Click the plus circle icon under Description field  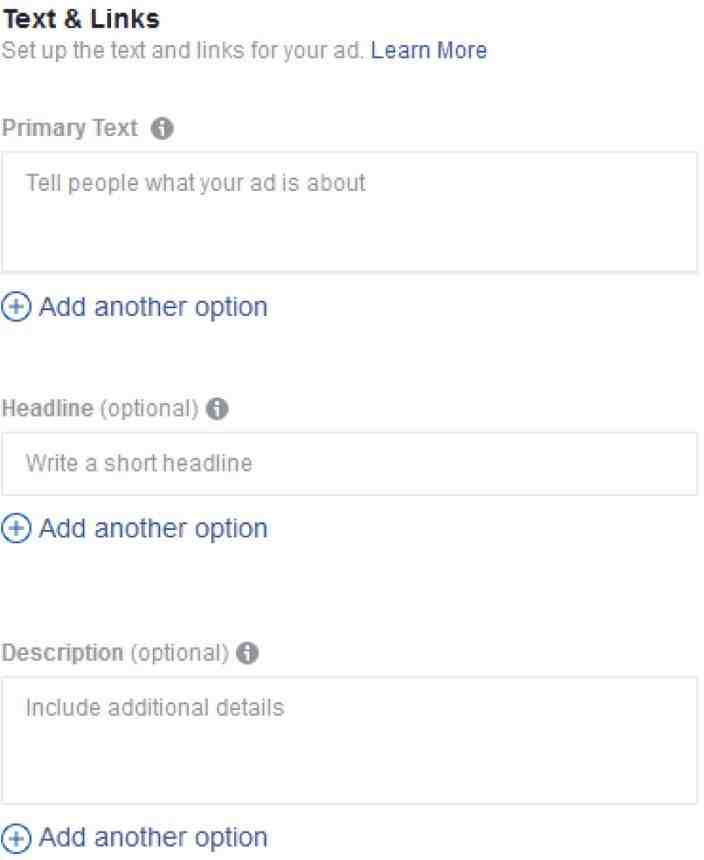click(x=16, y=838)
